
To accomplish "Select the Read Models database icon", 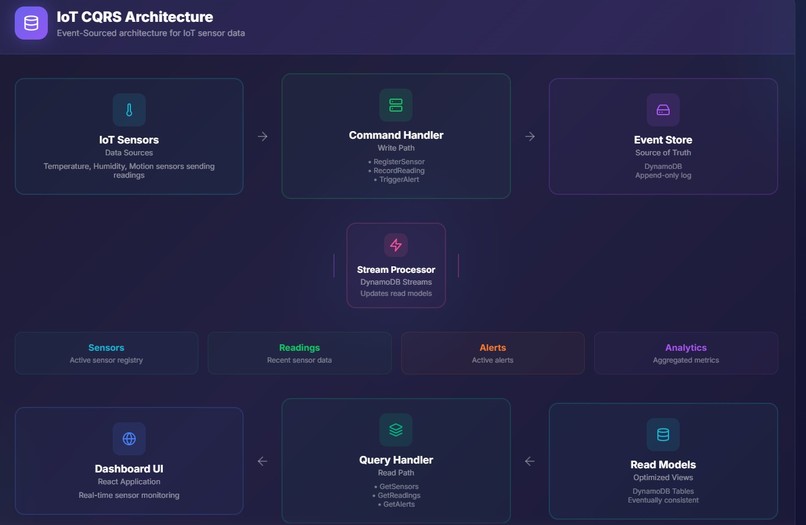I will click(663, 435).
